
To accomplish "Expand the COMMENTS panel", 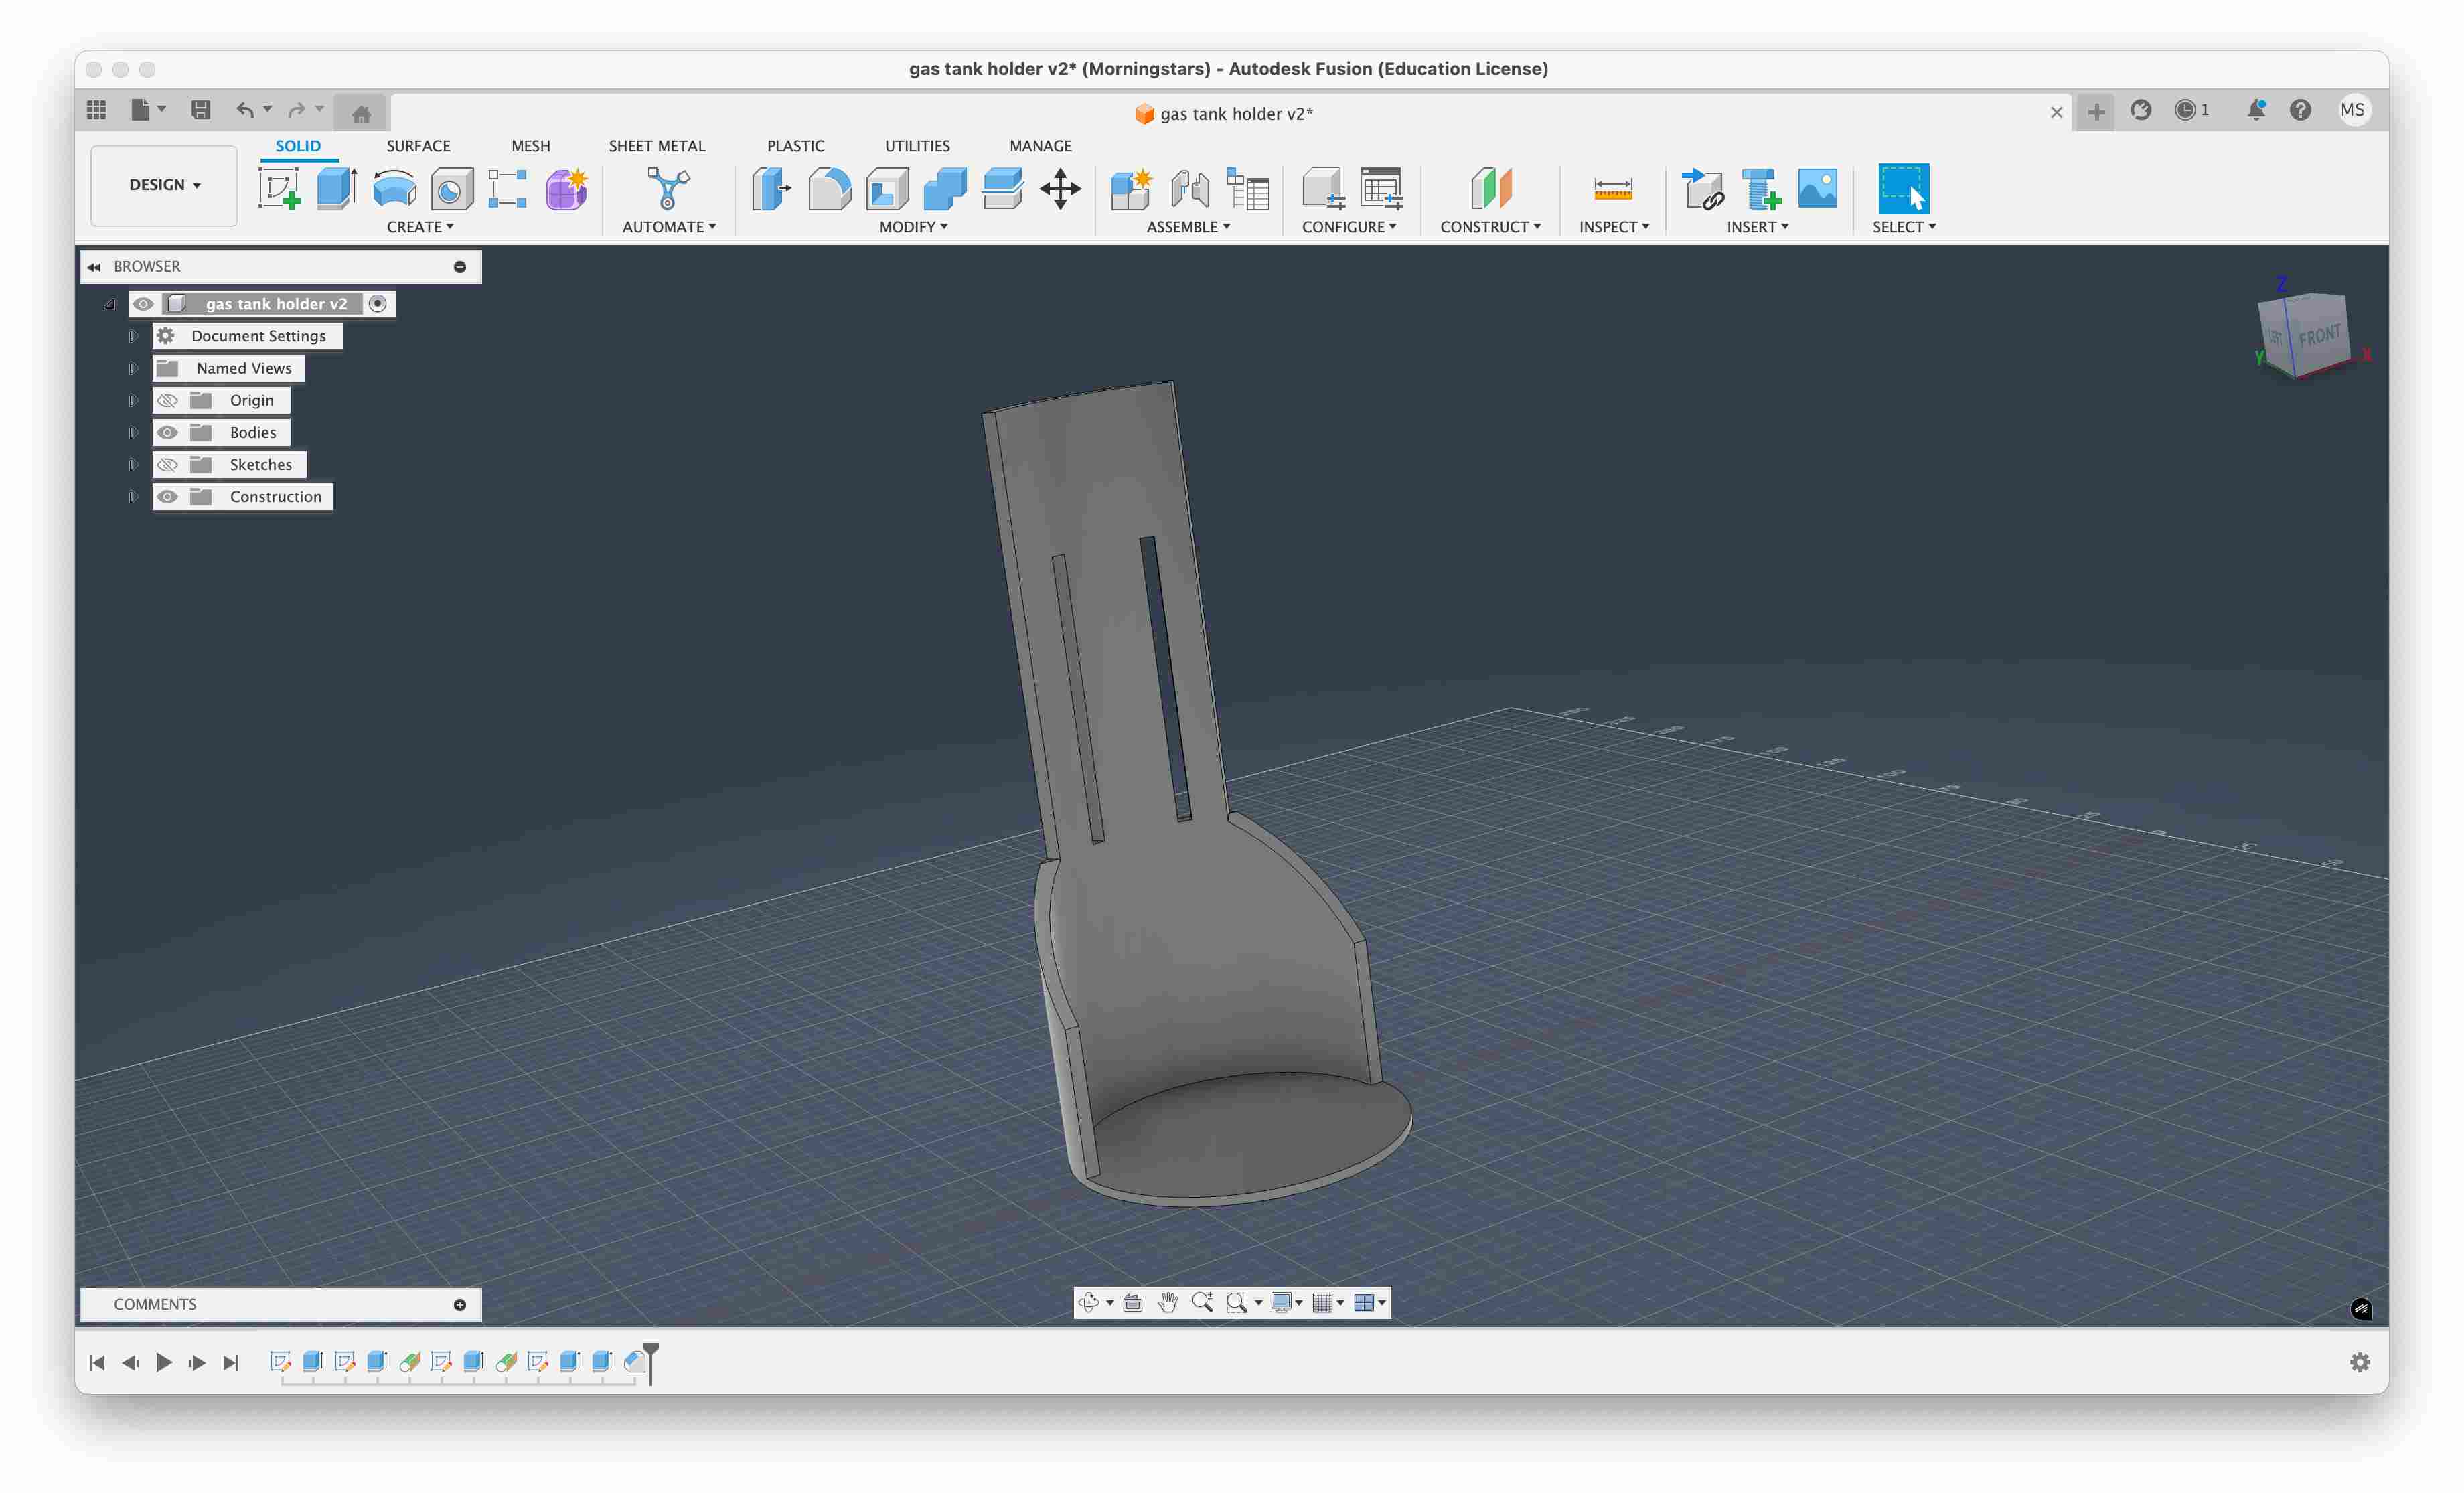I will 460,1304.
